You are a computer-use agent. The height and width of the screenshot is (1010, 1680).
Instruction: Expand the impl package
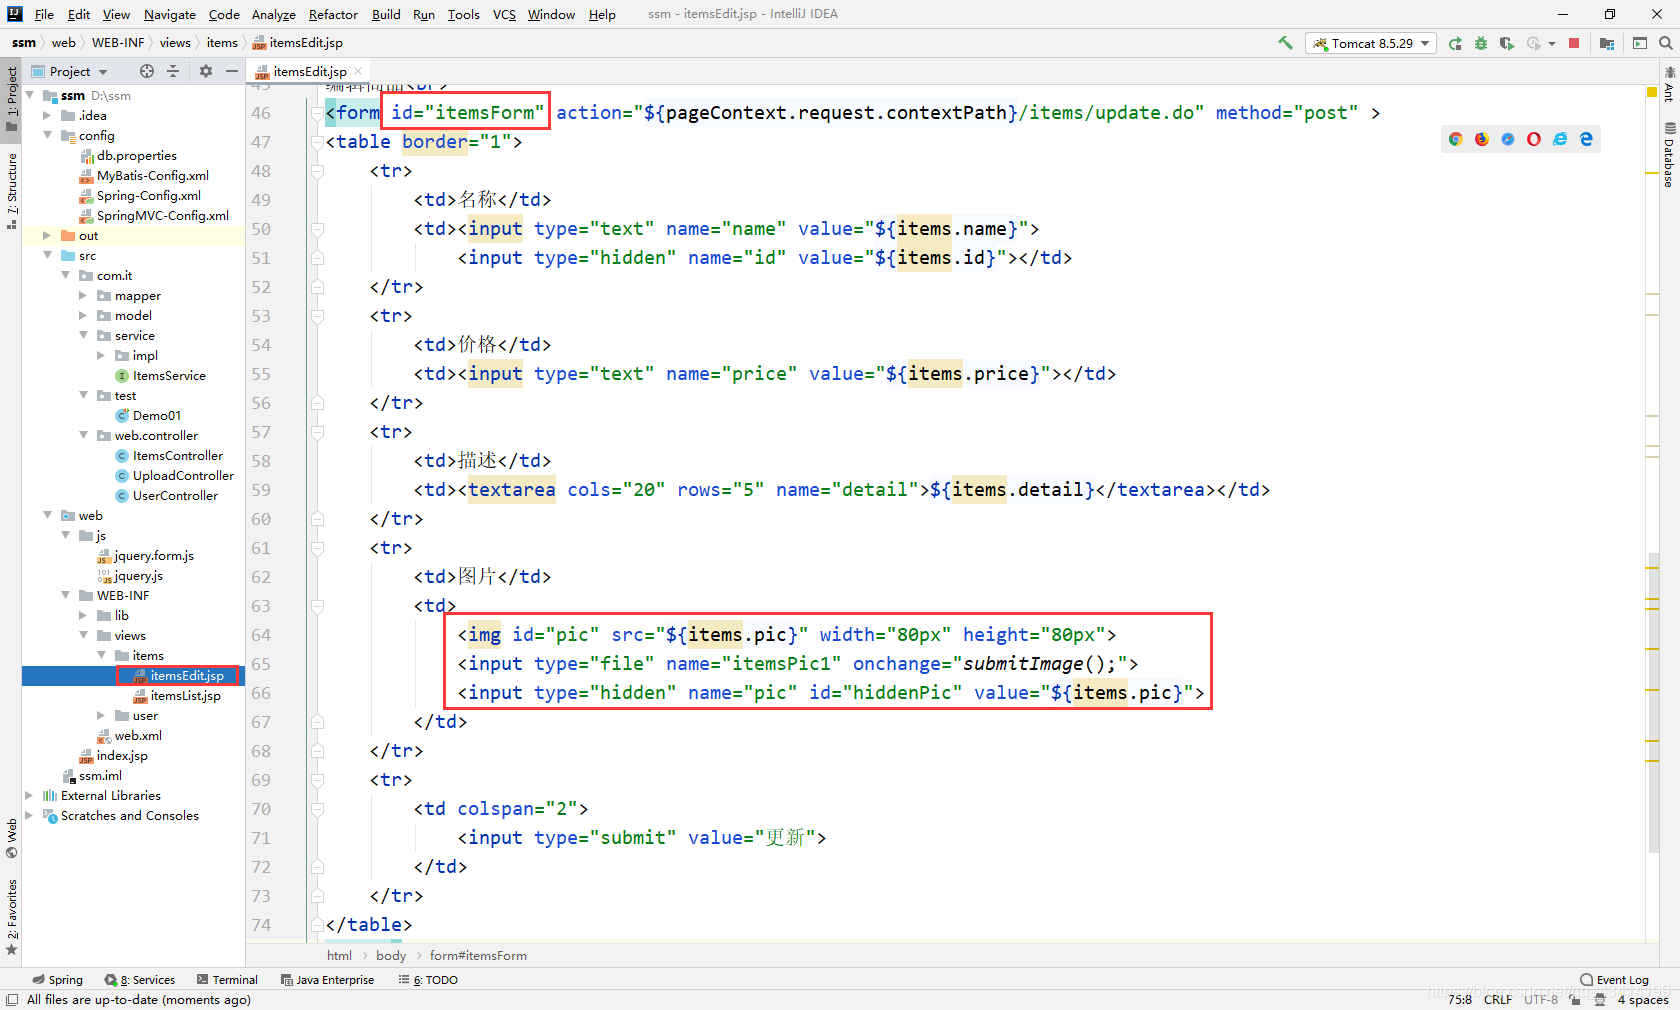(101, 355)
